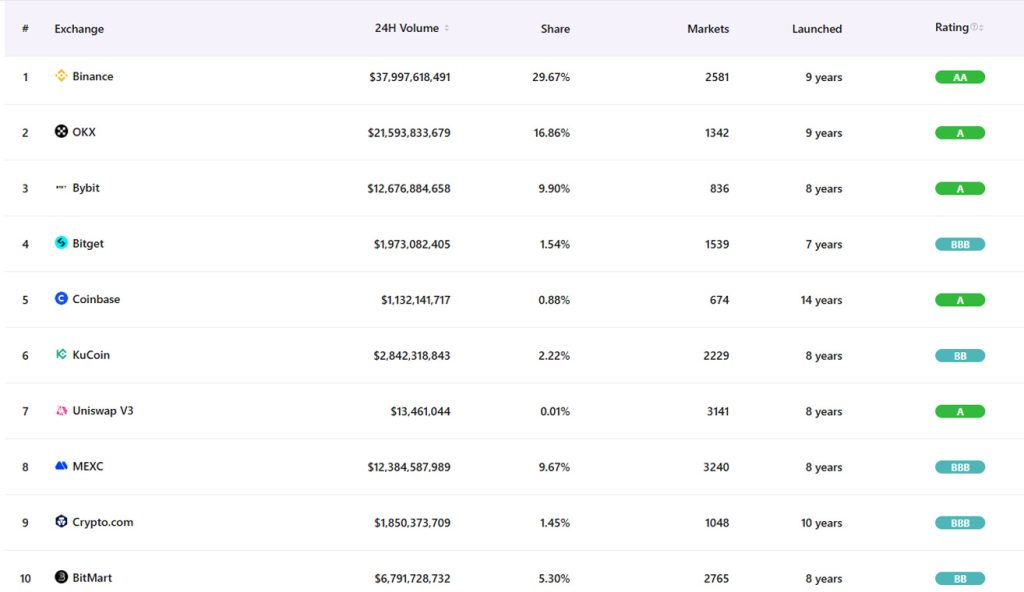Click the KuCoin logo icon
Viewport: 1024px width, 592px height.
coord(61,354)
